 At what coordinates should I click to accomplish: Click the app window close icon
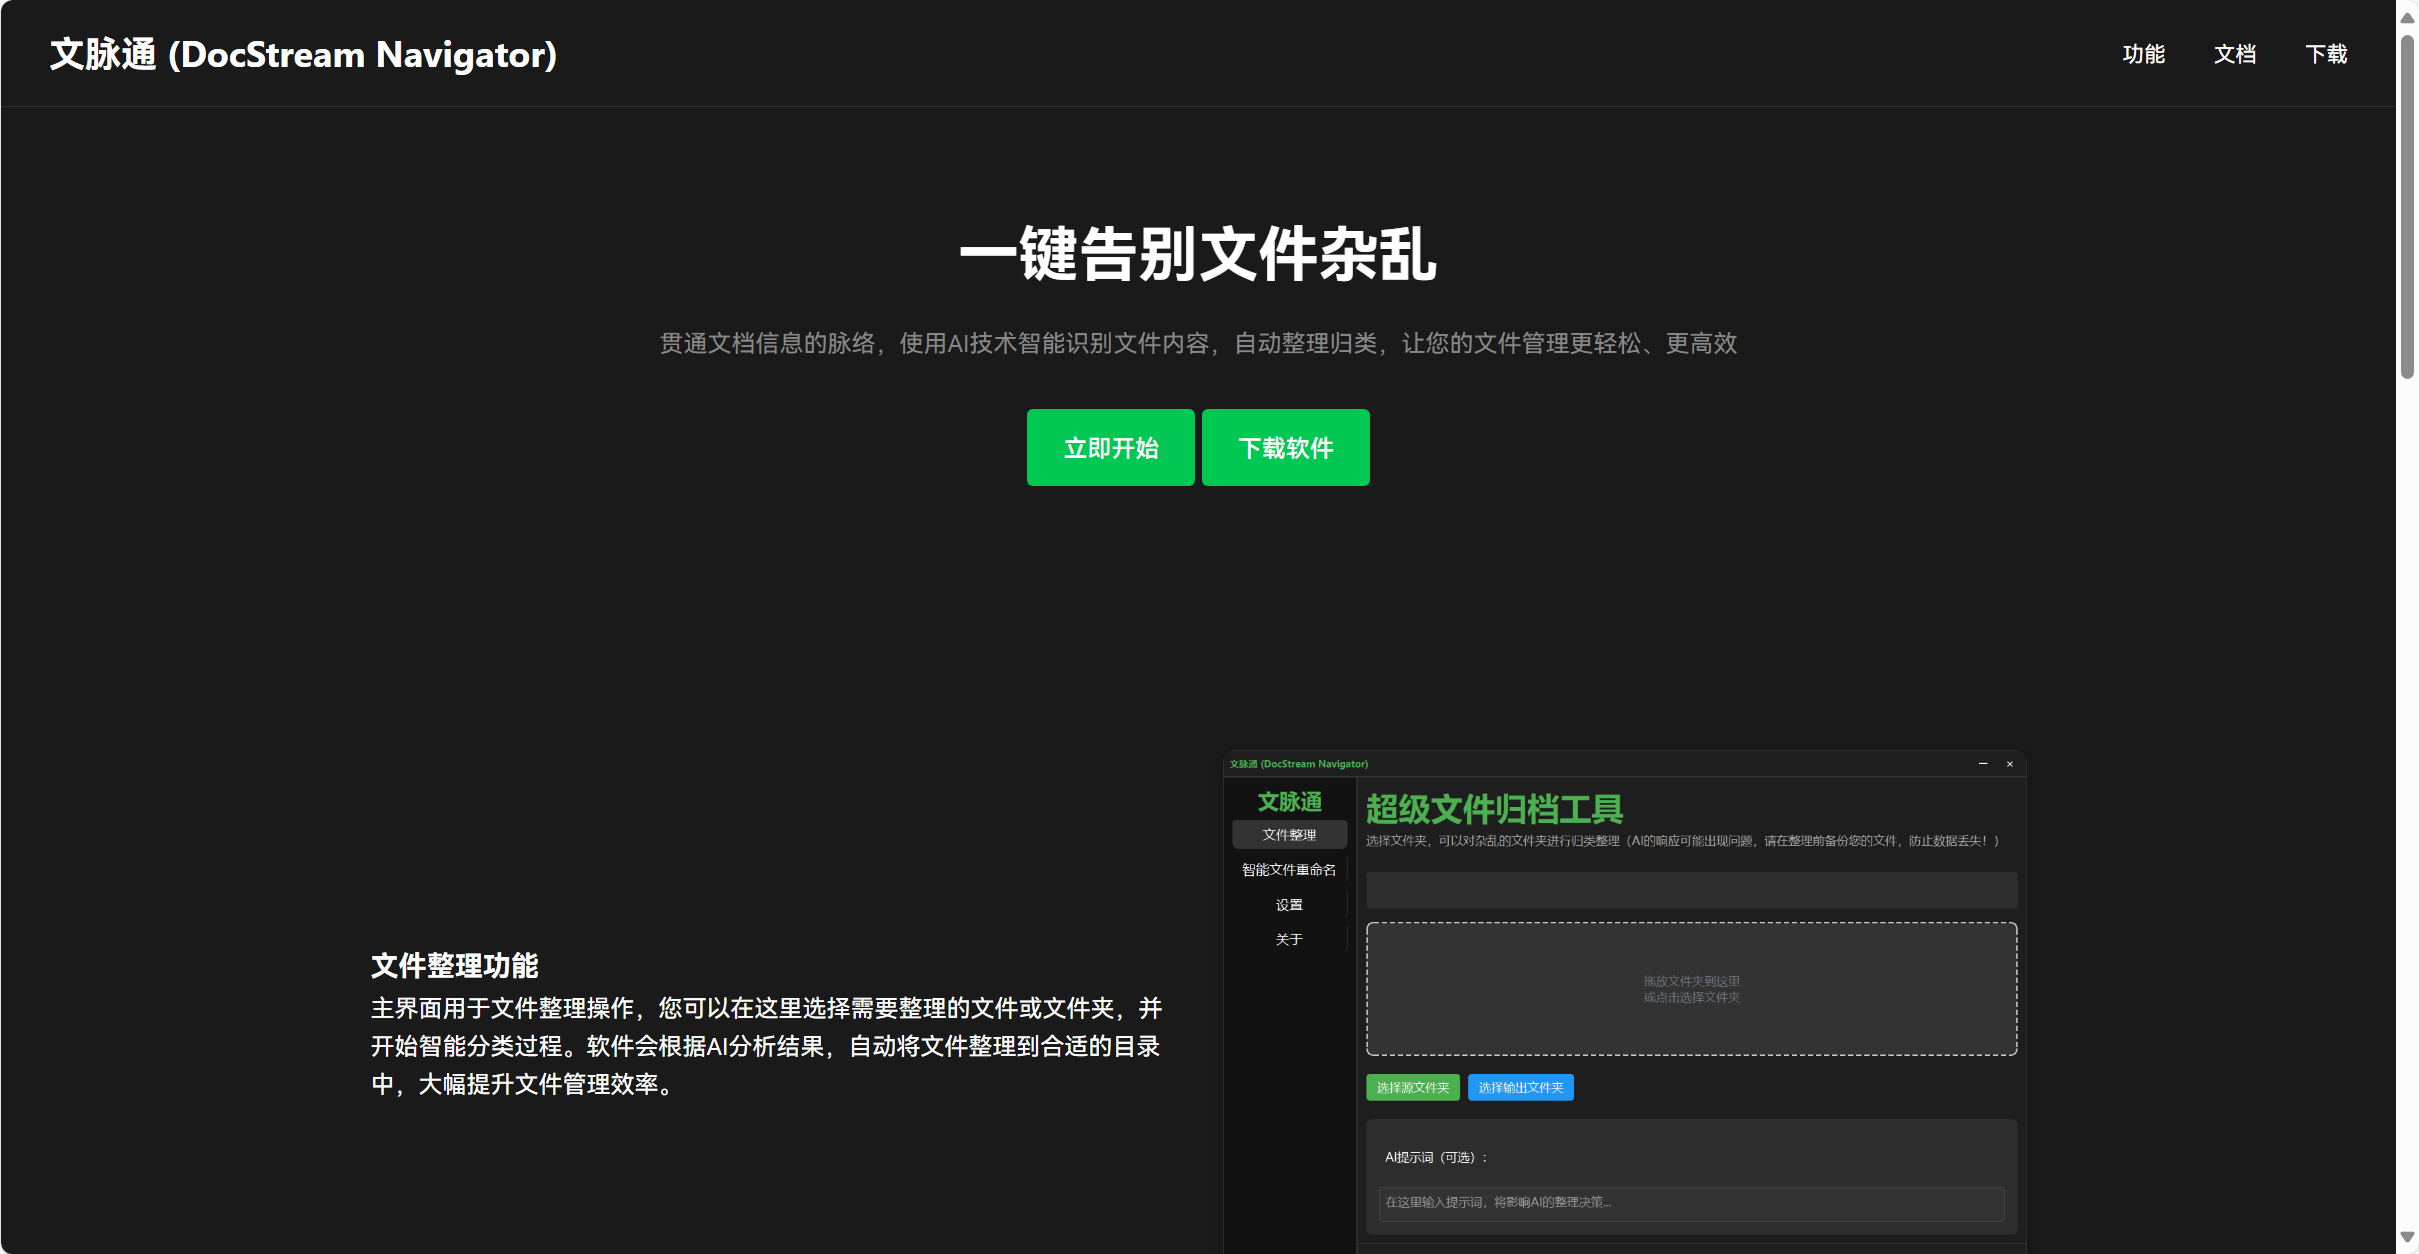[2010, 764]
